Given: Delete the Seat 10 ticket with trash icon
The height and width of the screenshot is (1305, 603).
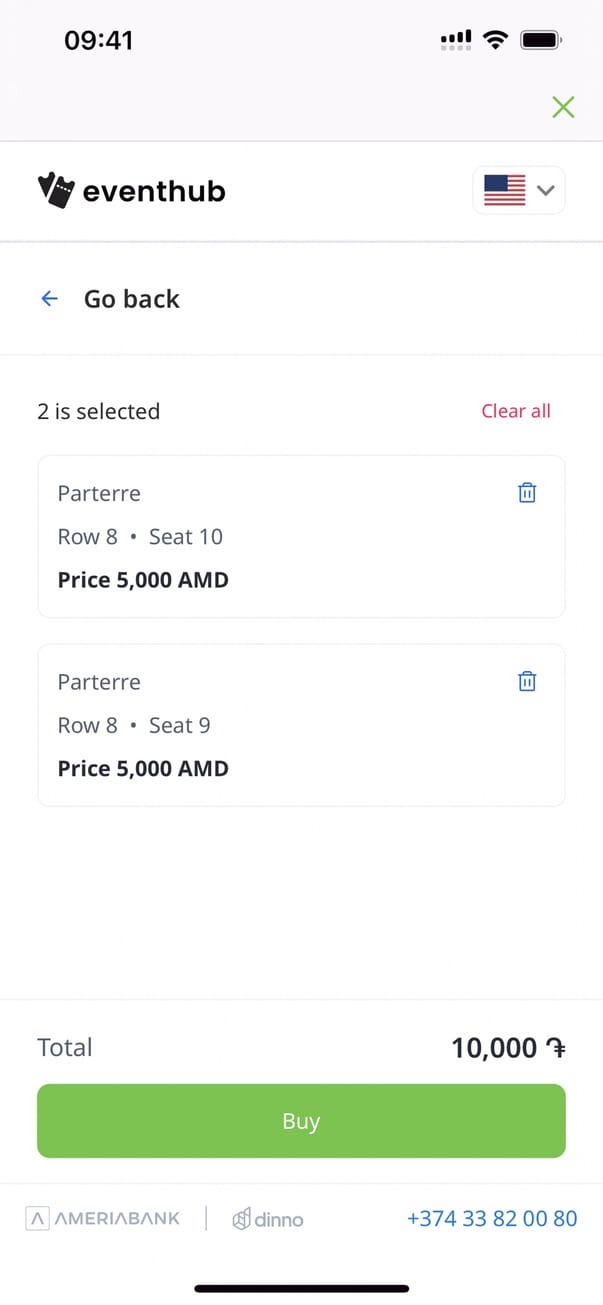Looking at the screenshot, I should click(527, 493).
